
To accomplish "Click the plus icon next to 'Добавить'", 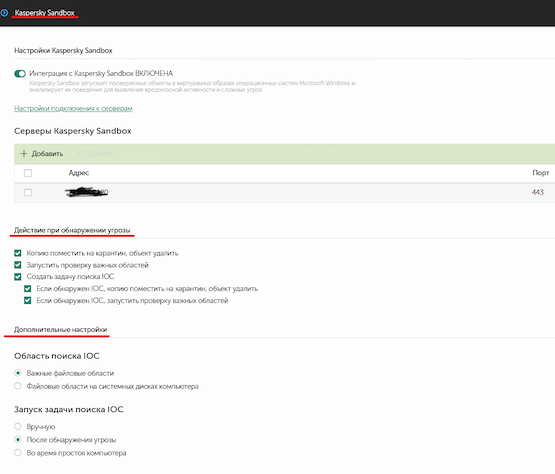I will [24, 154].
